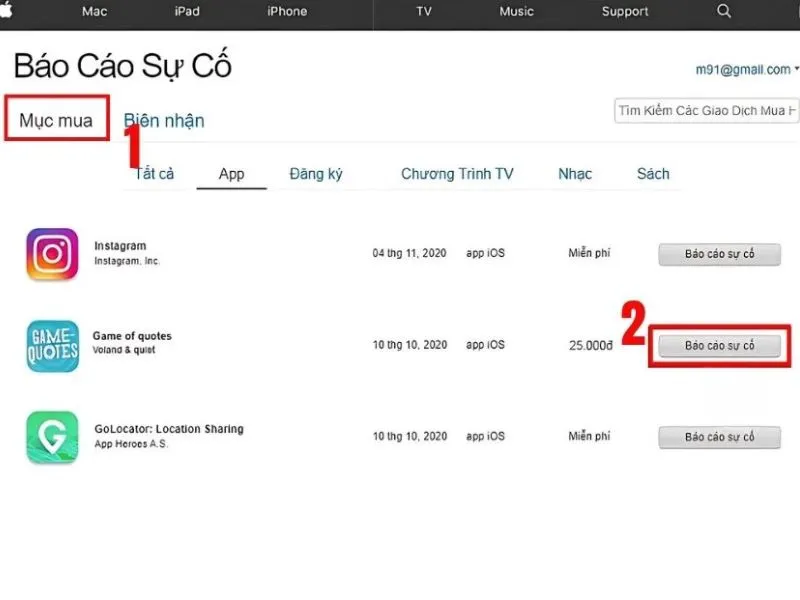The image size is (800, 600).
Task: Open the m91@gmail.com account dropdown
Action: (747, 69)
